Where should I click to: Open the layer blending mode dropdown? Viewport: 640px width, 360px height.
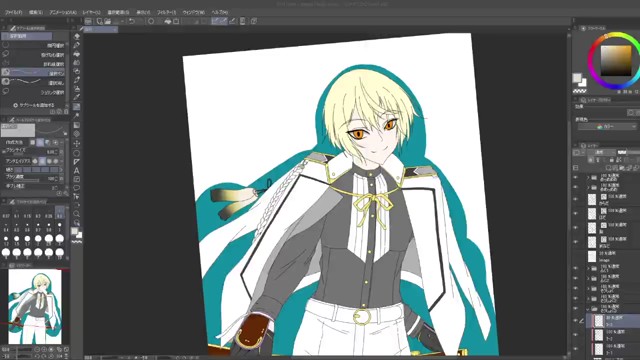click(x=599, y=152)
